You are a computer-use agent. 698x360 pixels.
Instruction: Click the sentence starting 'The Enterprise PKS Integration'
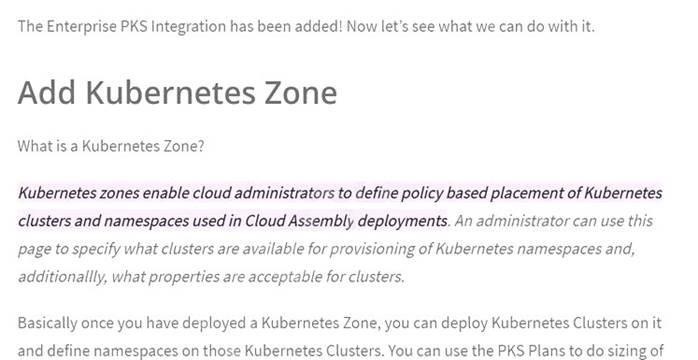[x=306, y=26]
